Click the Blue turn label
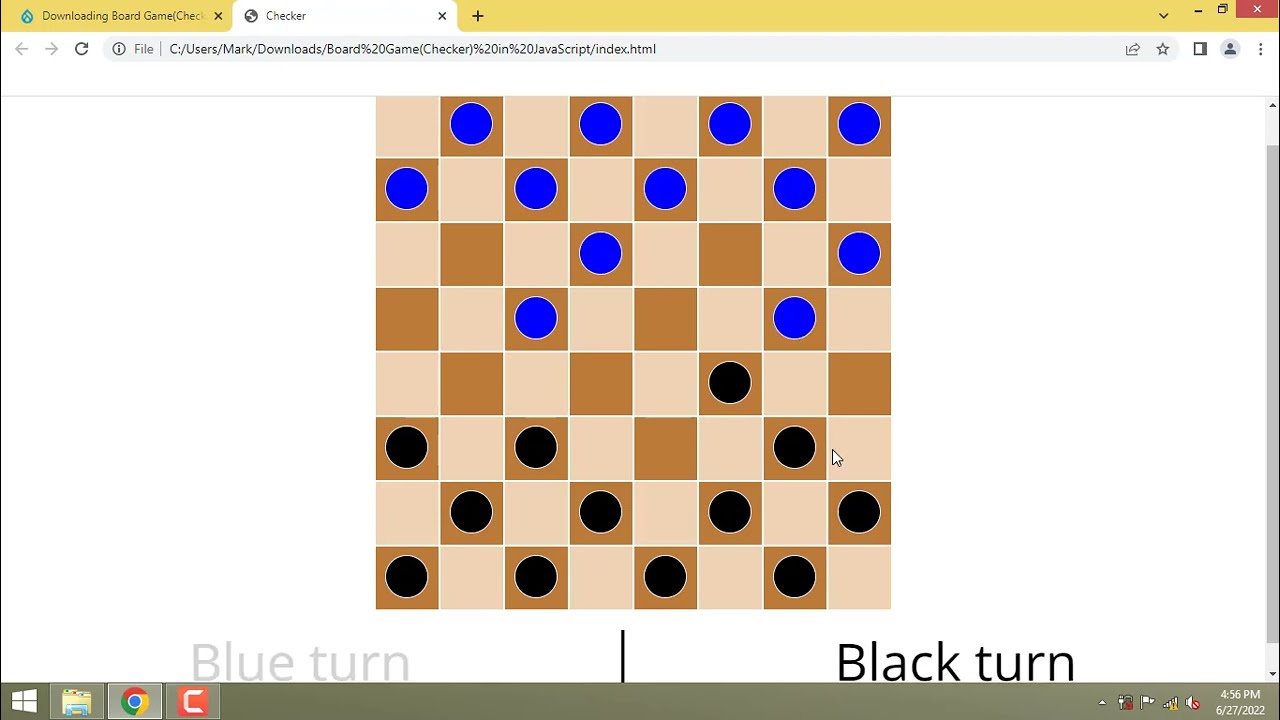Screen dimensions: 1280x720 point(300,662)
